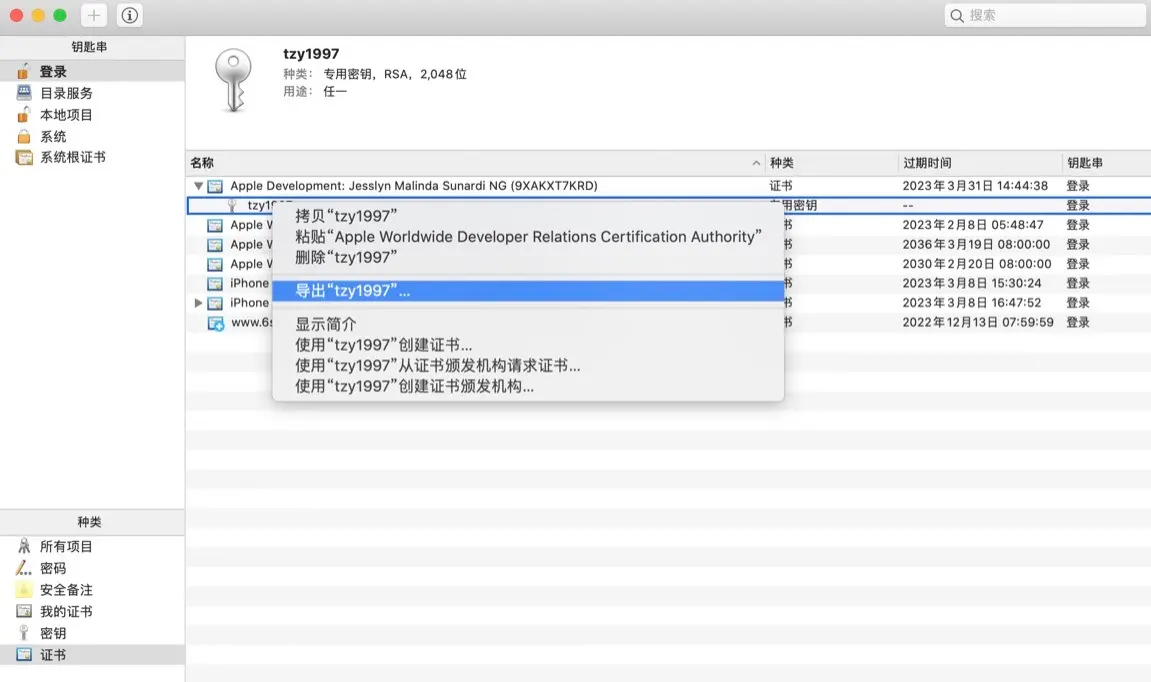Click the 登录 unlocked padlock icon
This screenshot has width=1151, height=682.
(x=23, y=70)
